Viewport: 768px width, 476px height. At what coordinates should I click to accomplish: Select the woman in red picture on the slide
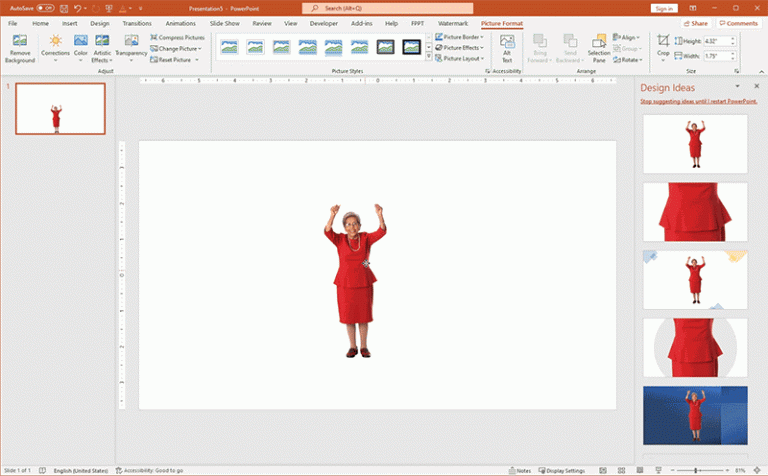tap(355, 281)
